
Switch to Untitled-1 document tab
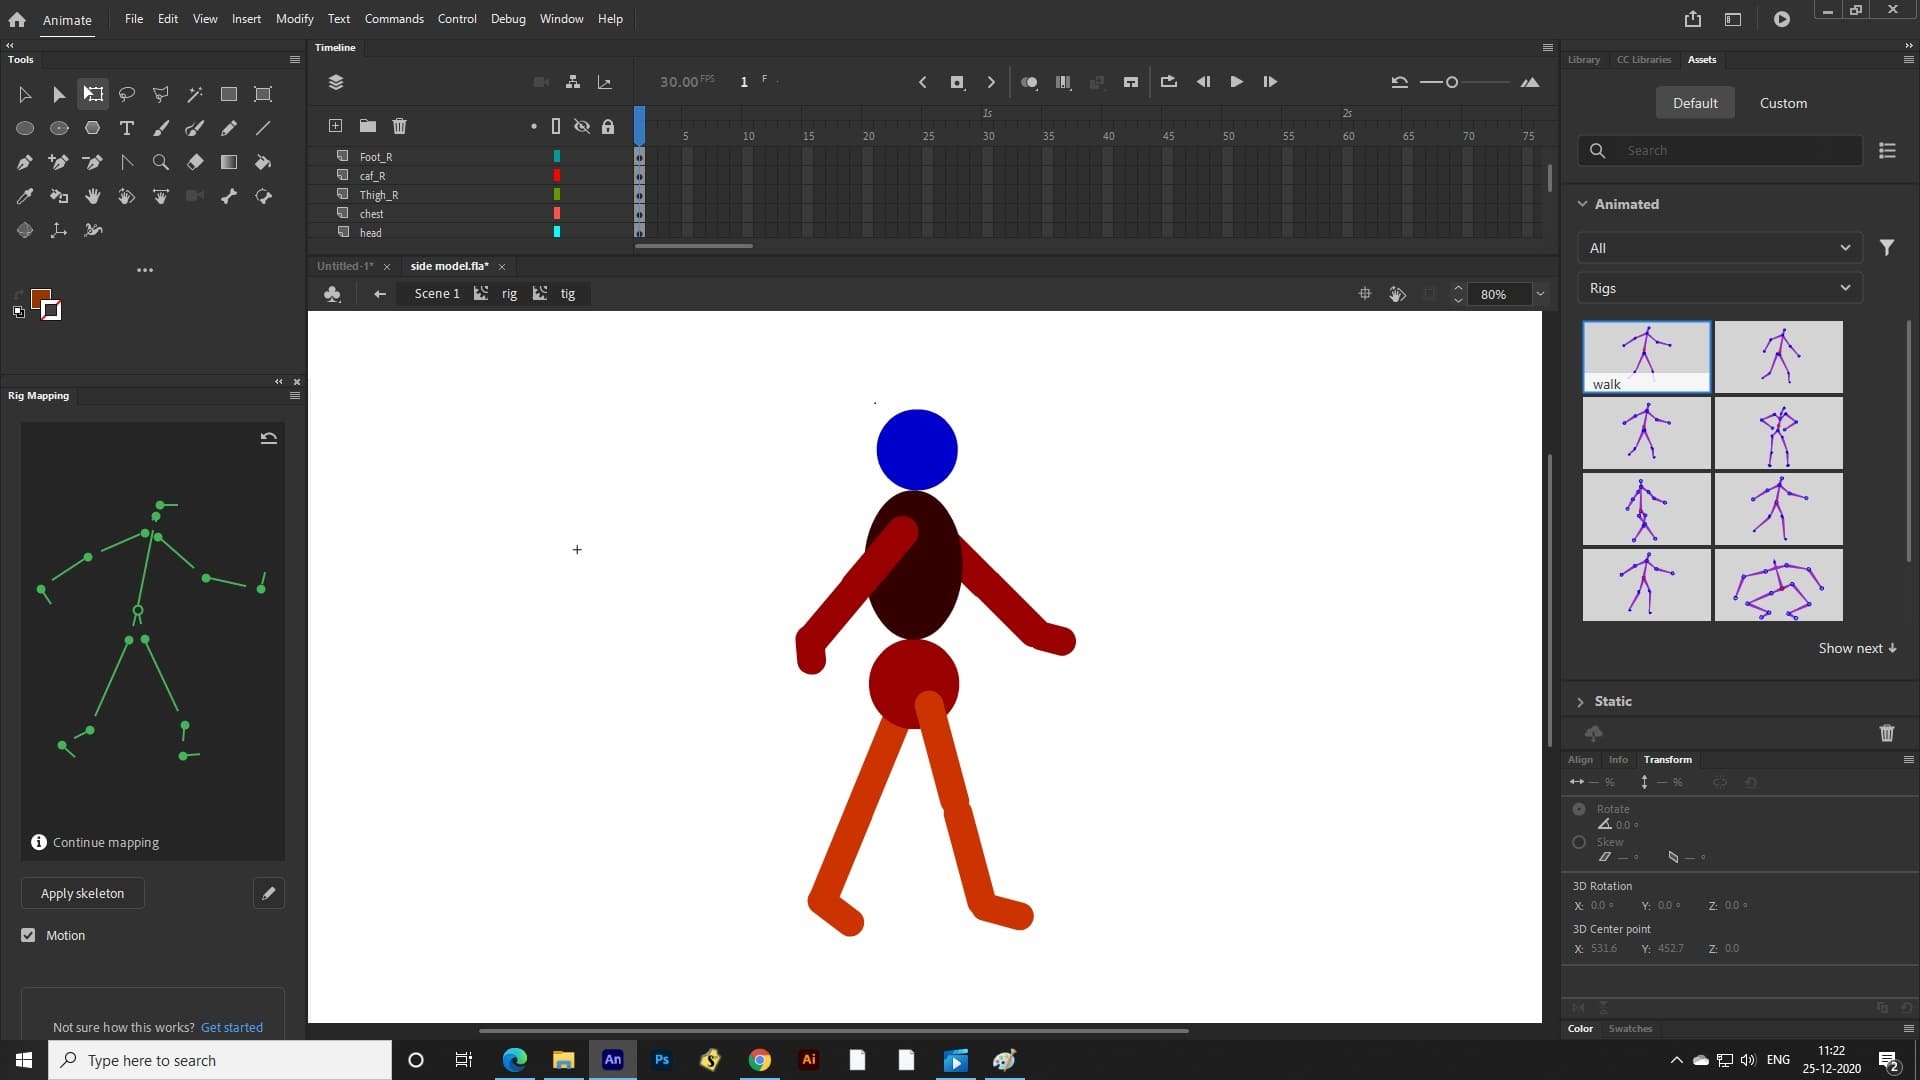point(345,266)
